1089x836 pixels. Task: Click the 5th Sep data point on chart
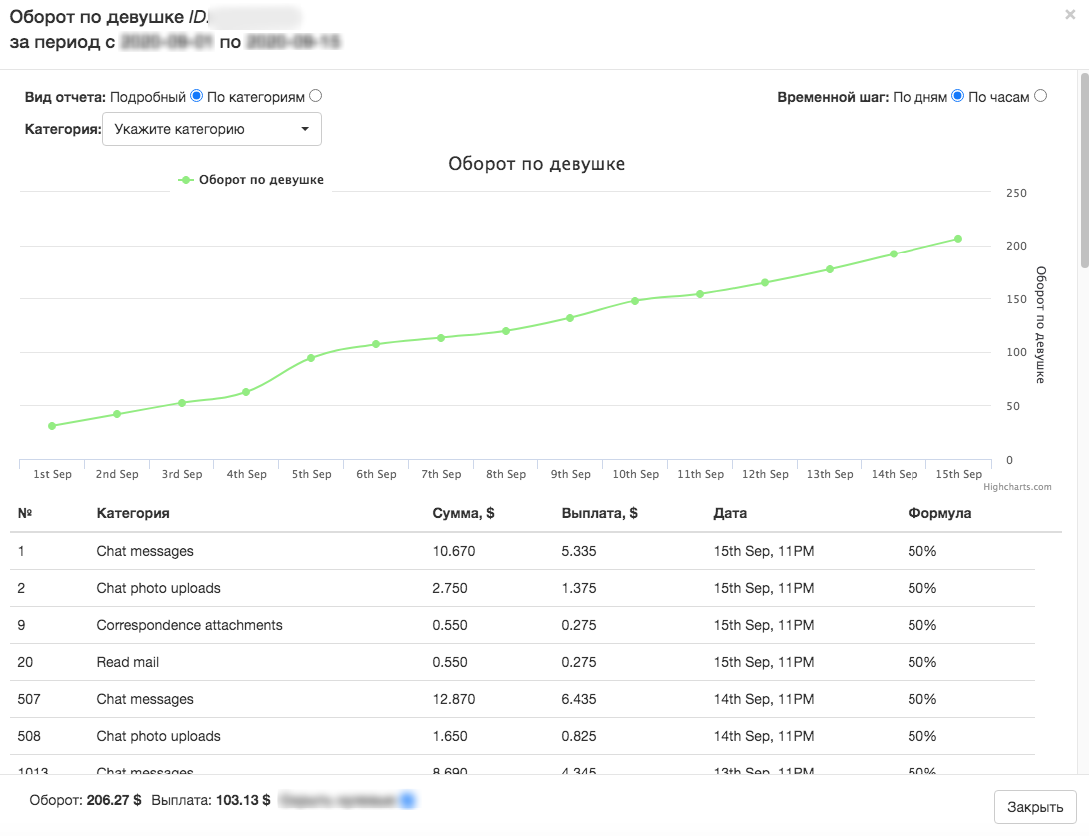tap(311, 358)
